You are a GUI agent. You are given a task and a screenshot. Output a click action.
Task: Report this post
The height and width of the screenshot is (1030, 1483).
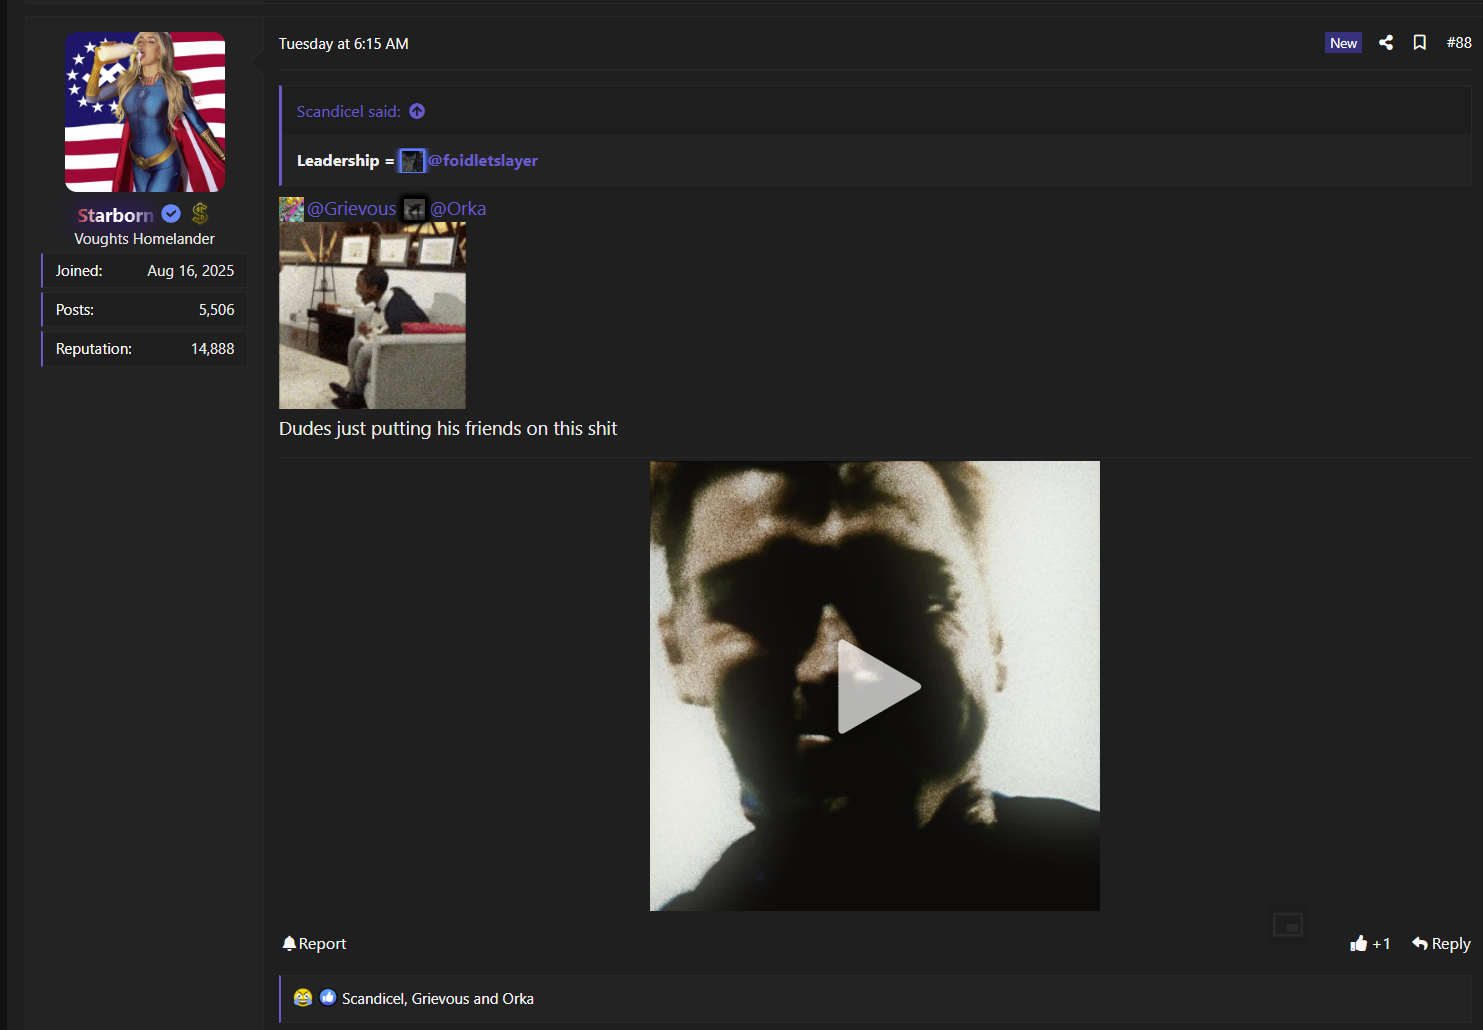tap(314, 944)
